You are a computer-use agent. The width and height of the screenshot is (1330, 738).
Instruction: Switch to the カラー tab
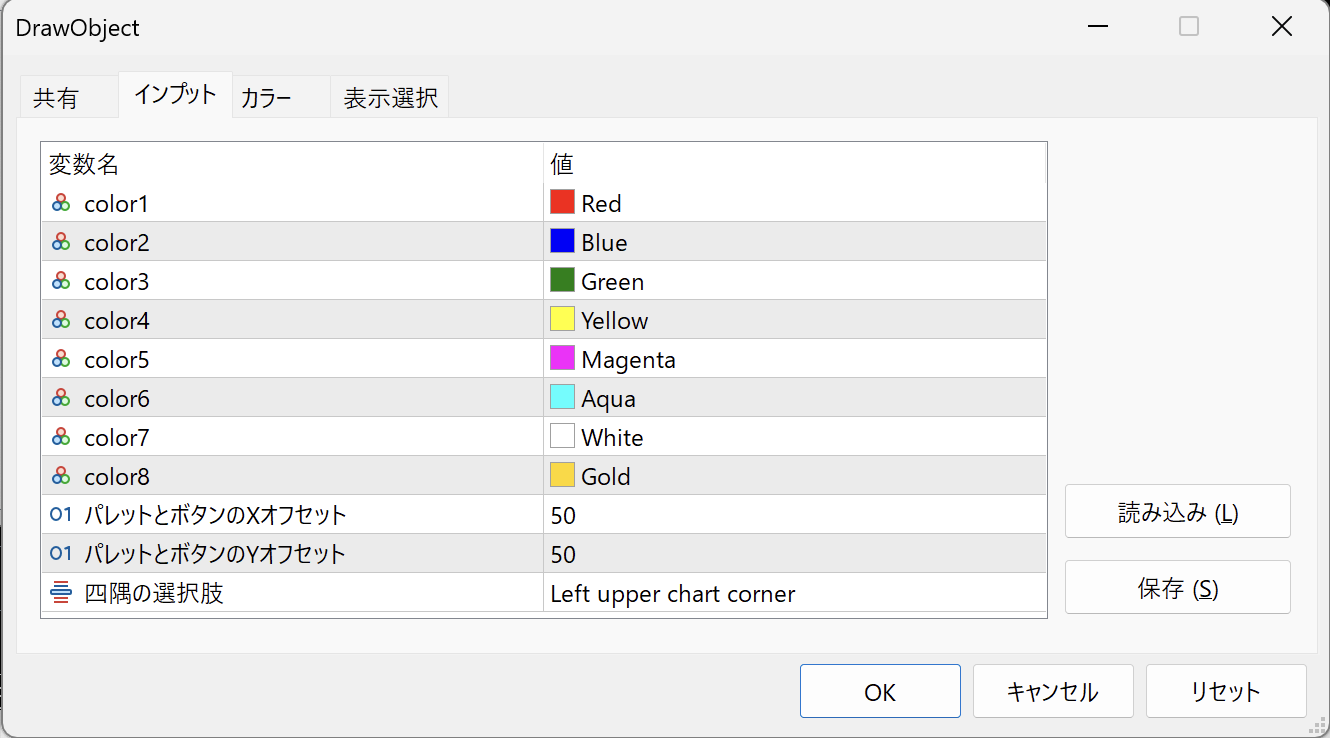266,99
